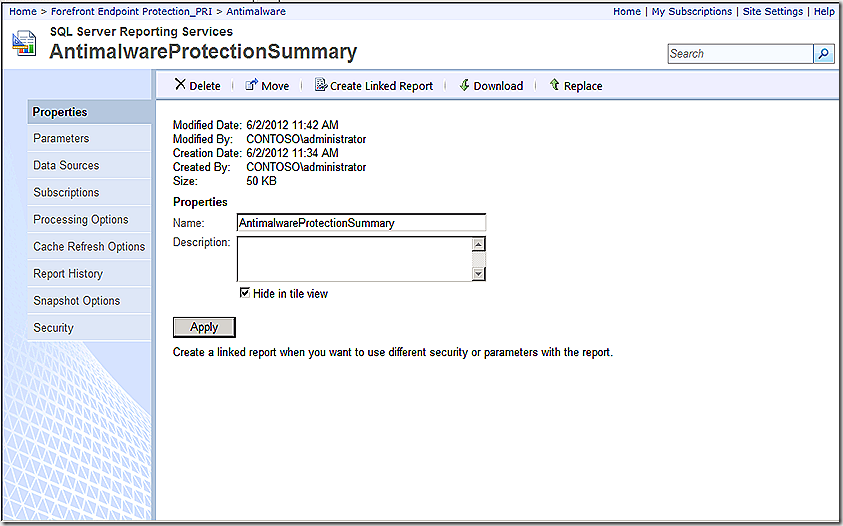Viewport: 843px width, 526px height.
Task: Click the Apply button
Action: point(204,327)
